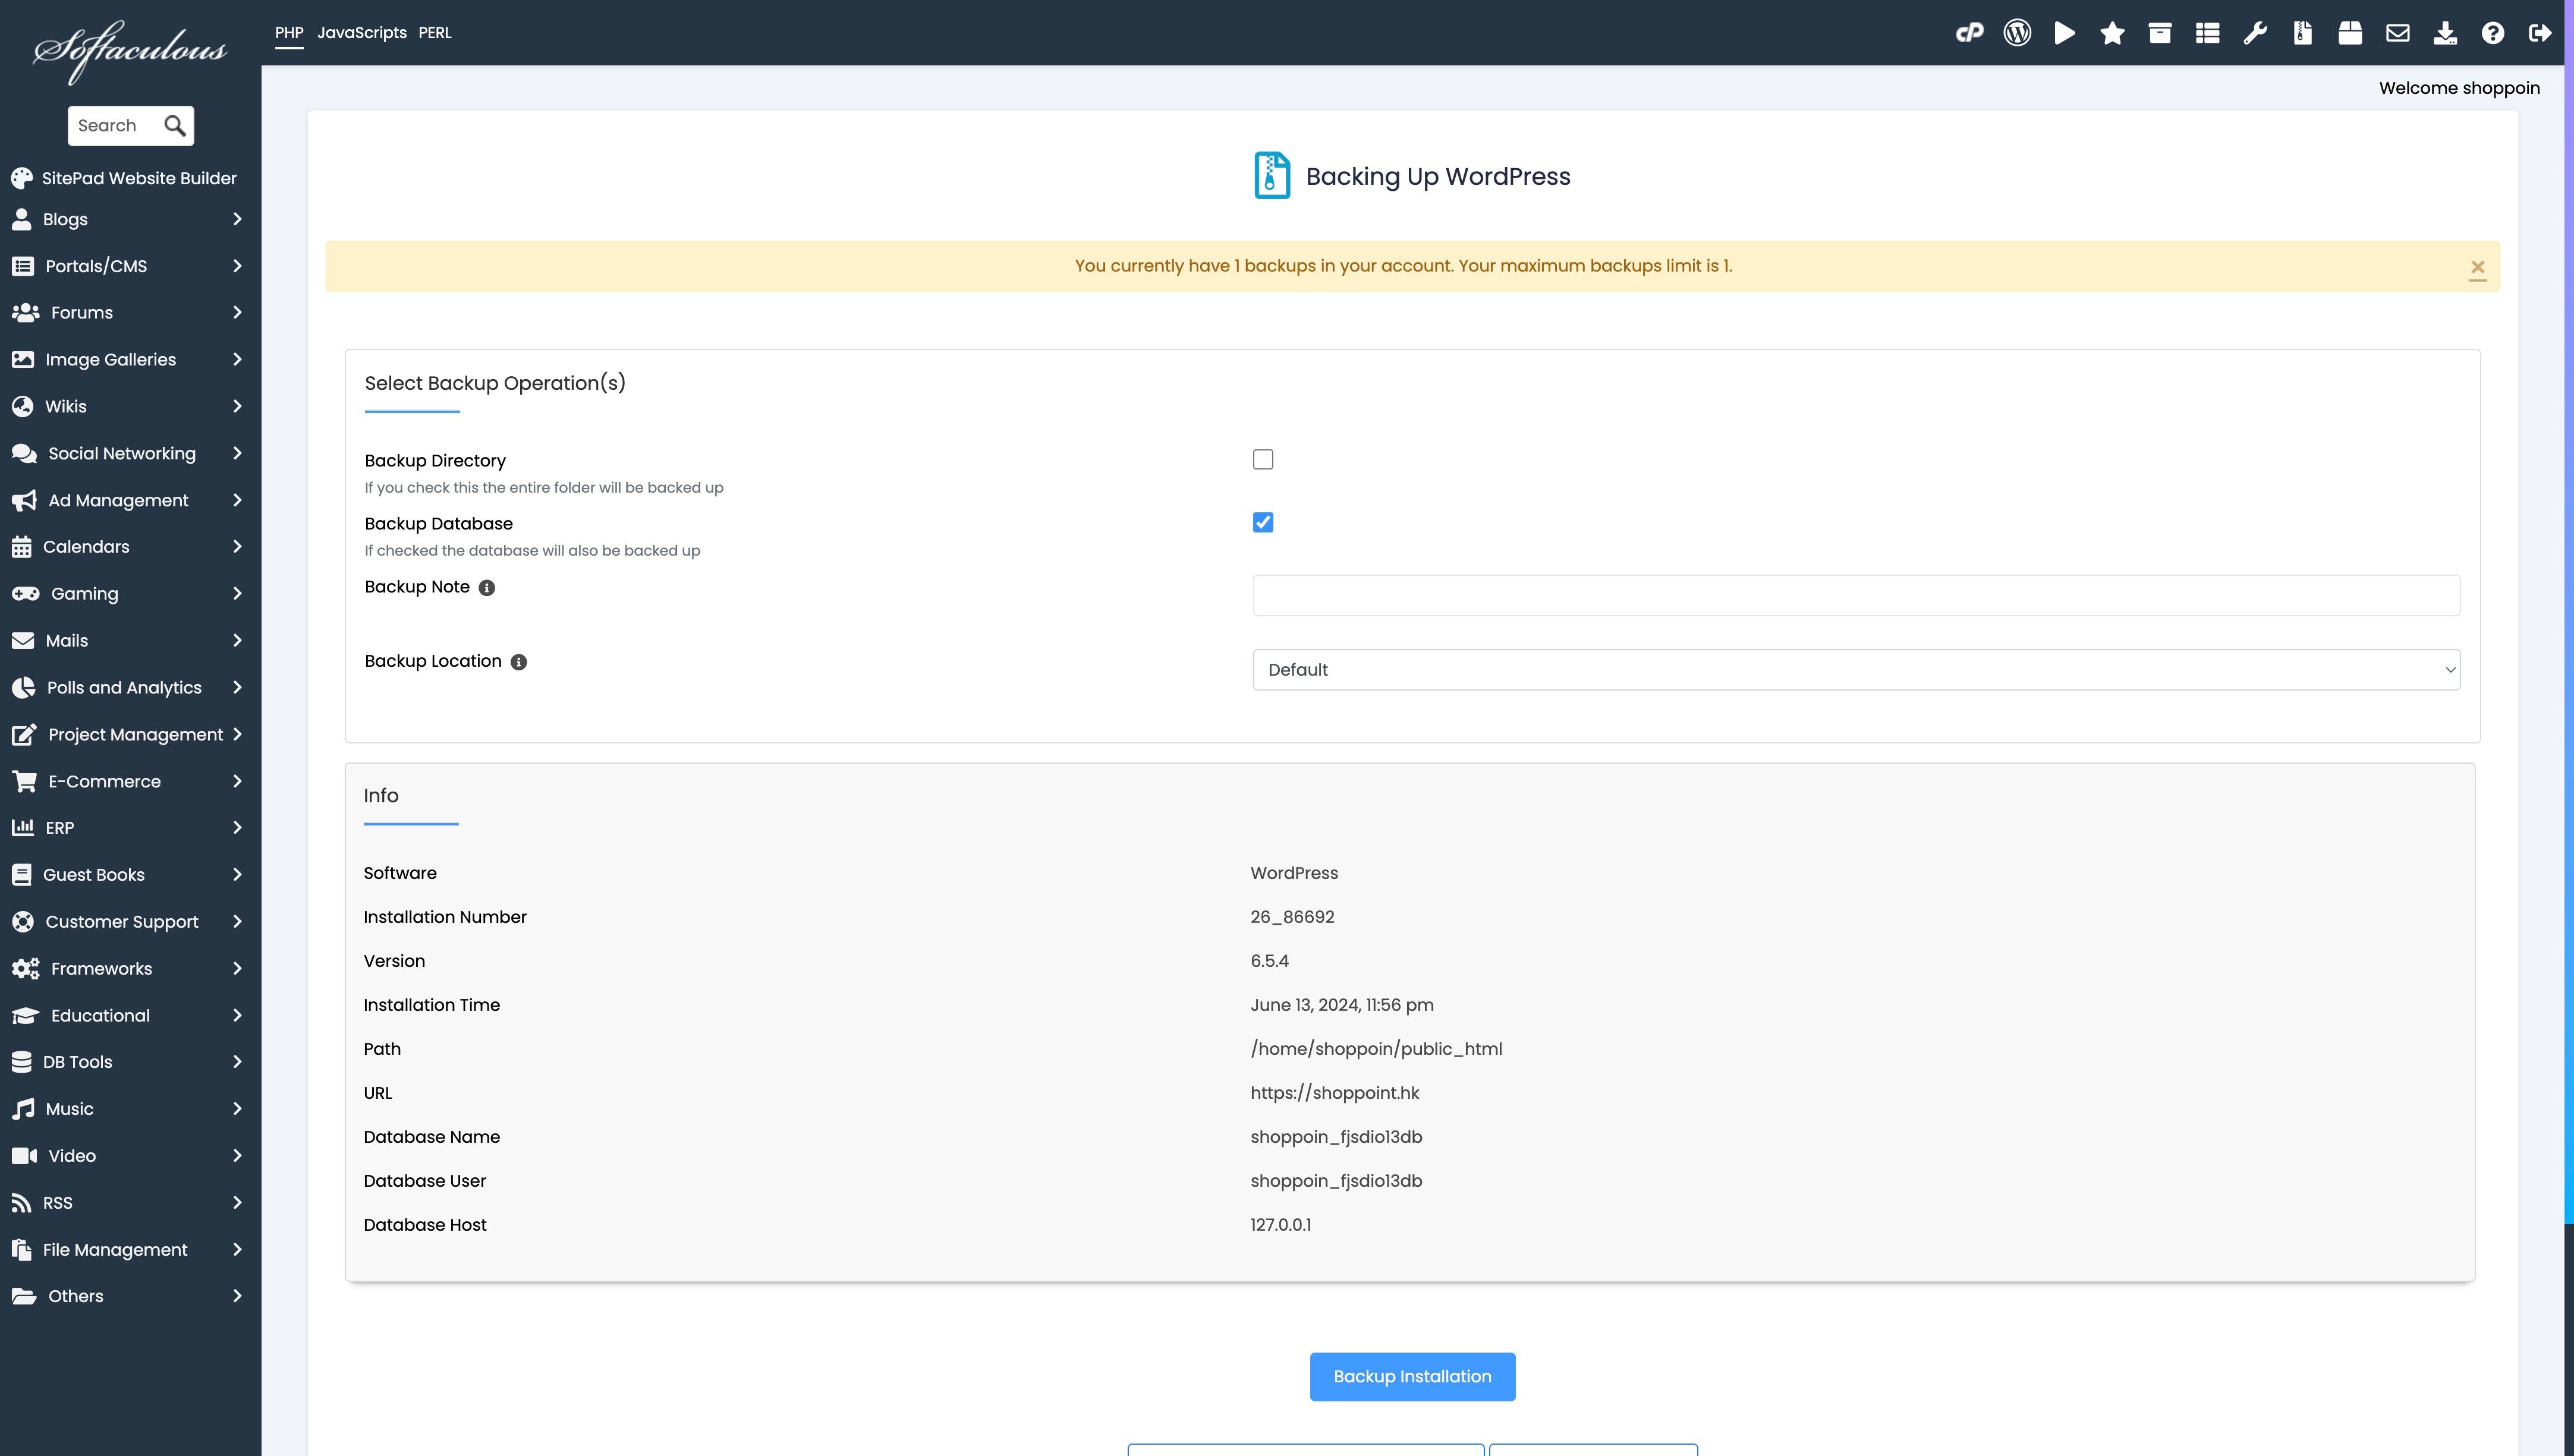Click the URL value https://shoppoint.hk
2574x1456 pixels.
click(1334, 1093)
